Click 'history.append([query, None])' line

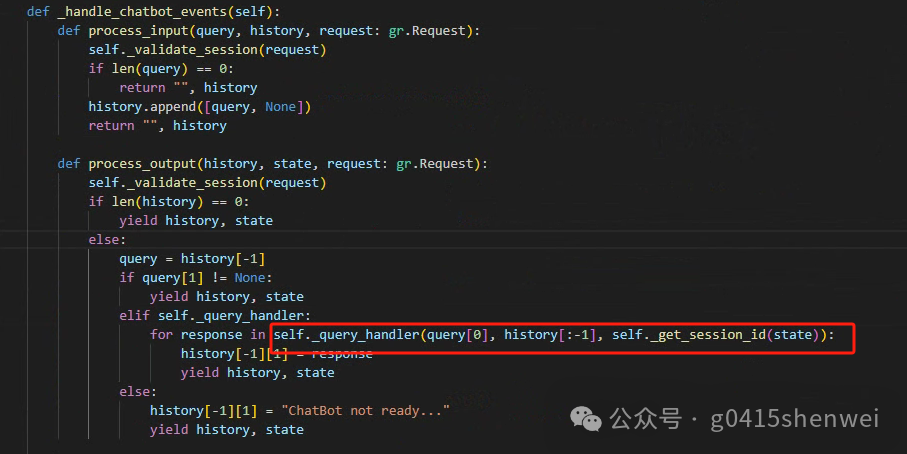[x=200, y=107]
